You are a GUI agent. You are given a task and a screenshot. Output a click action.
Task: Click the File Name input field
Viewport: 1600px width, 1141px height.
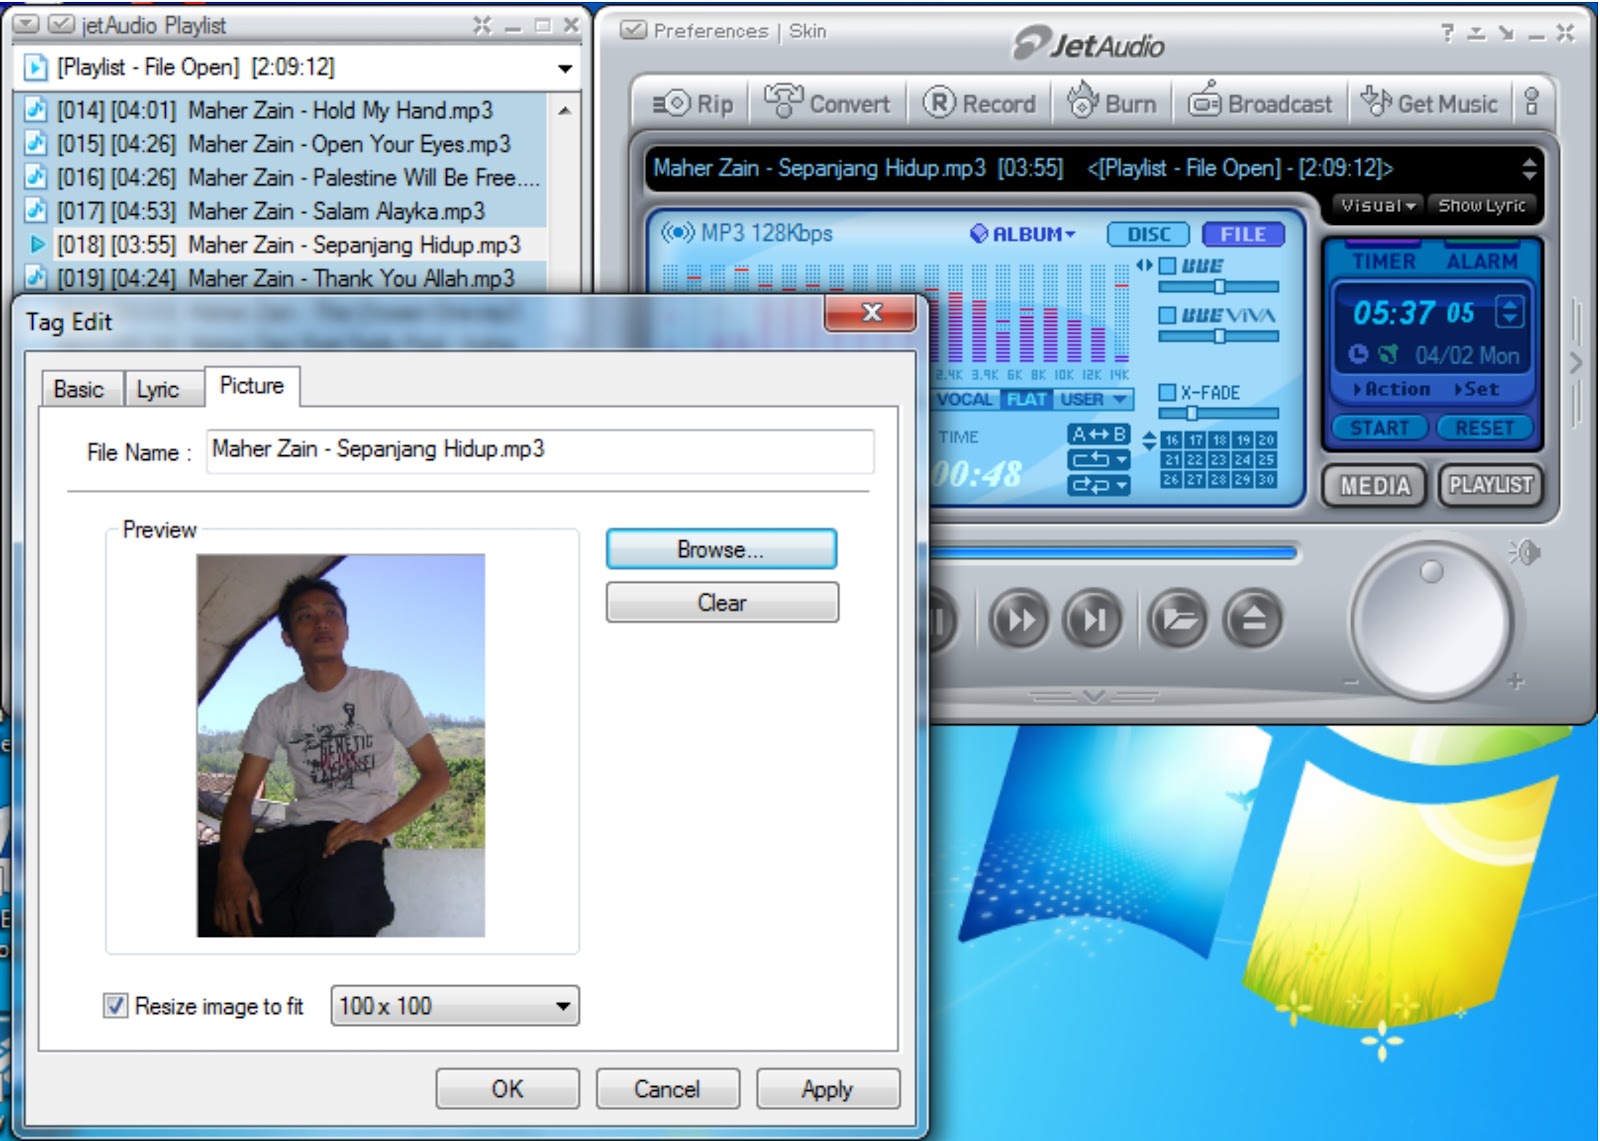540,451
